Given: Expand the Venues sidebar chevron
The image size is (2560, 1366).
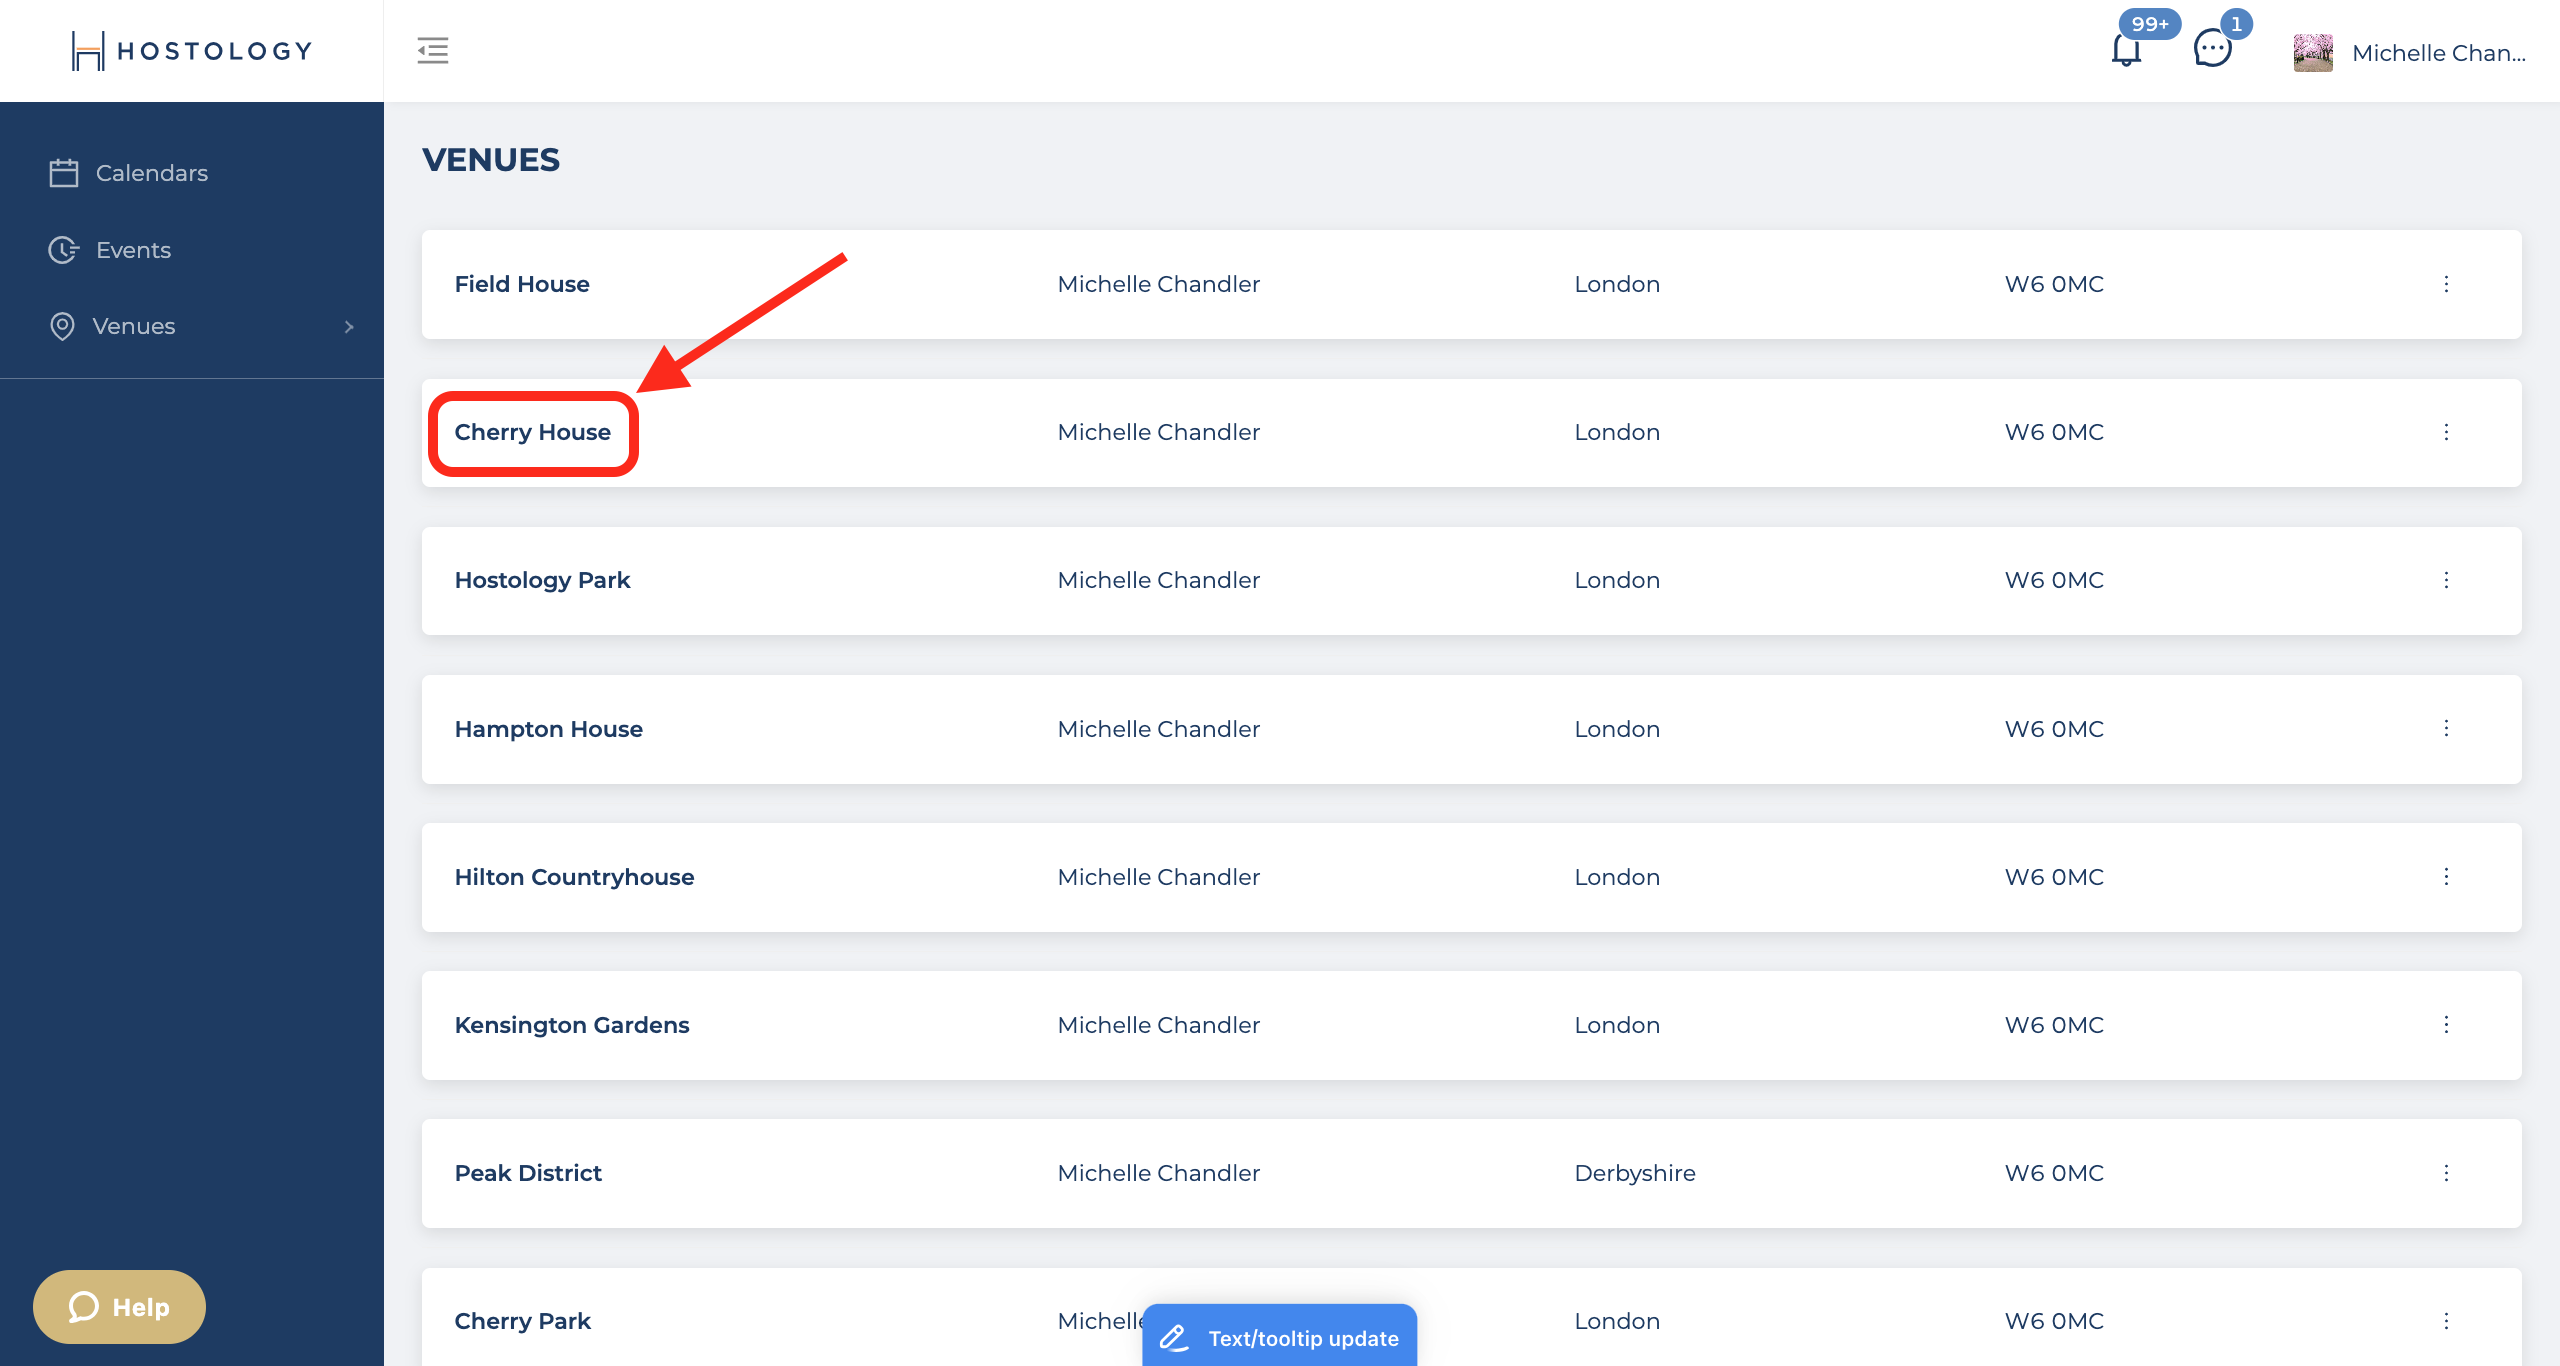Looking at the screenshot, I should [348, 326].
